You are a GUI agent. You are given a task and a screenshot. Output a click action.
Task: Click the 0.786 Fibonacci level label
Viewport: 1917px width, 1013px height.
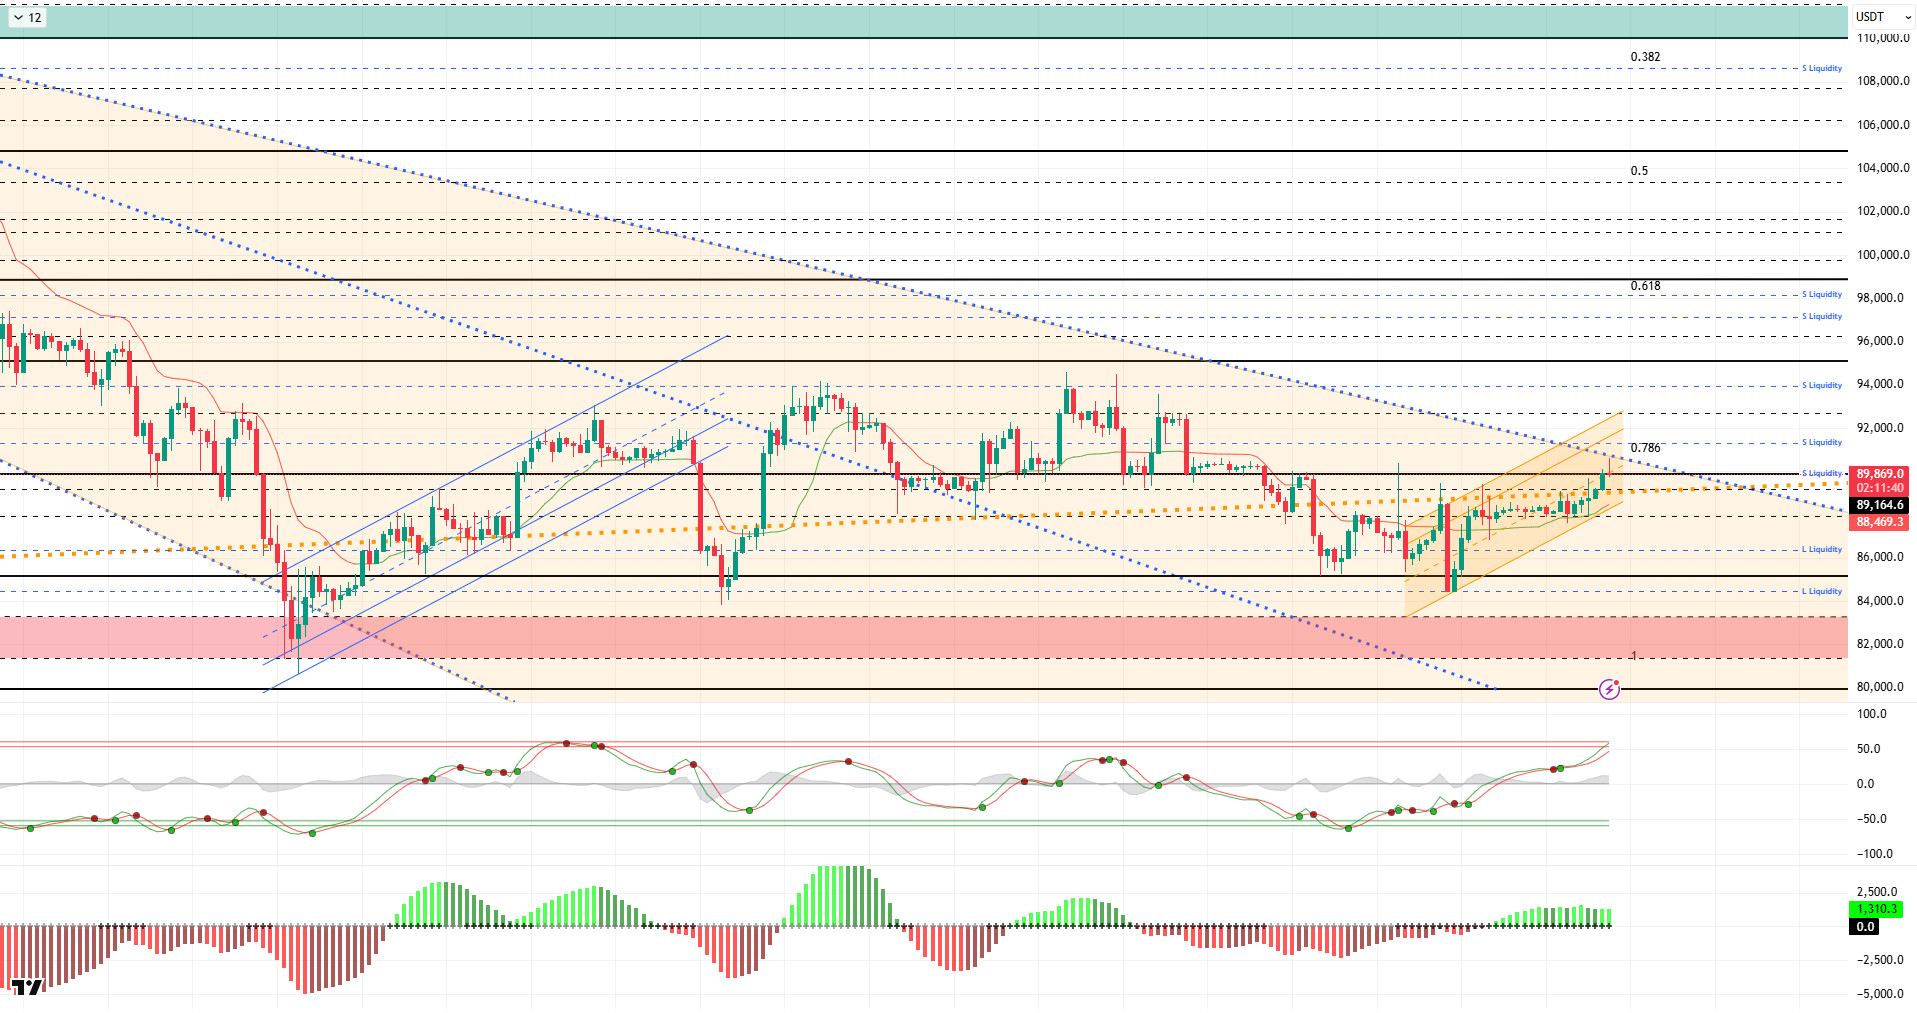click(1645, 448)
